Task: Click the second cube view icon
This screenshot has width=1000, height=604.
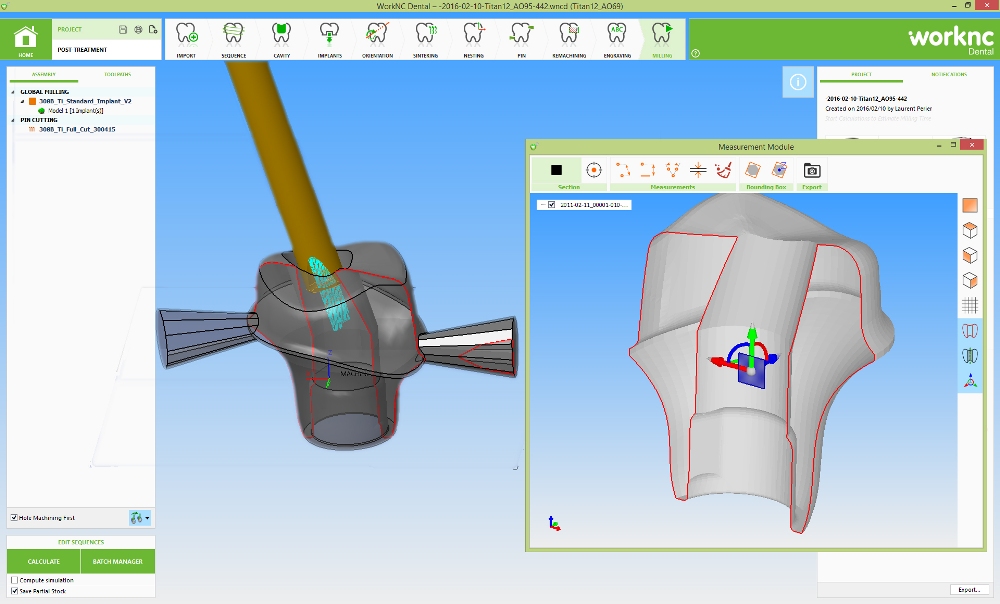Action: [x=970, y=255]
